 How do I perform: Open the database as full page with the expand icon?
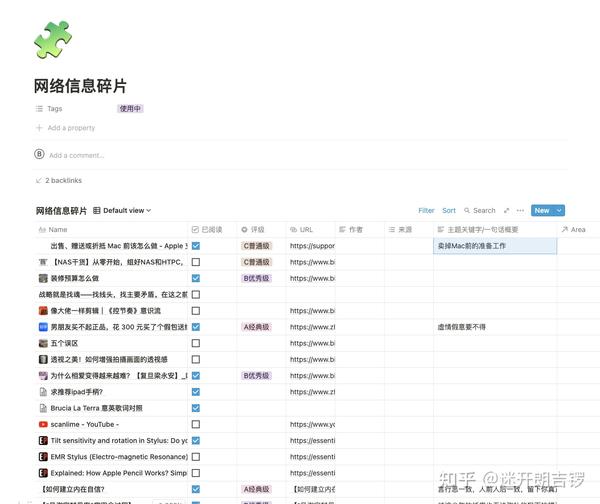[507, 210]
